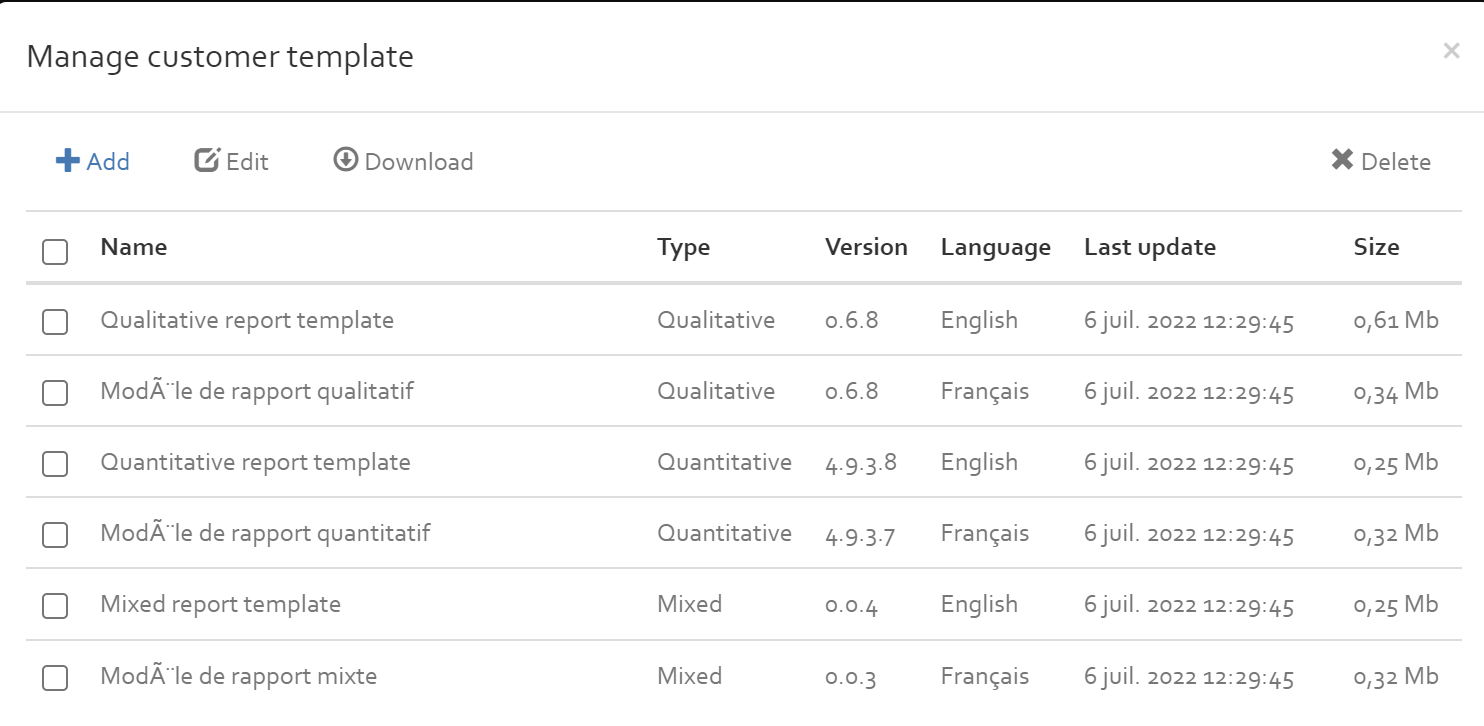
Task: Click the Size column header
Action: point(1376,247)
